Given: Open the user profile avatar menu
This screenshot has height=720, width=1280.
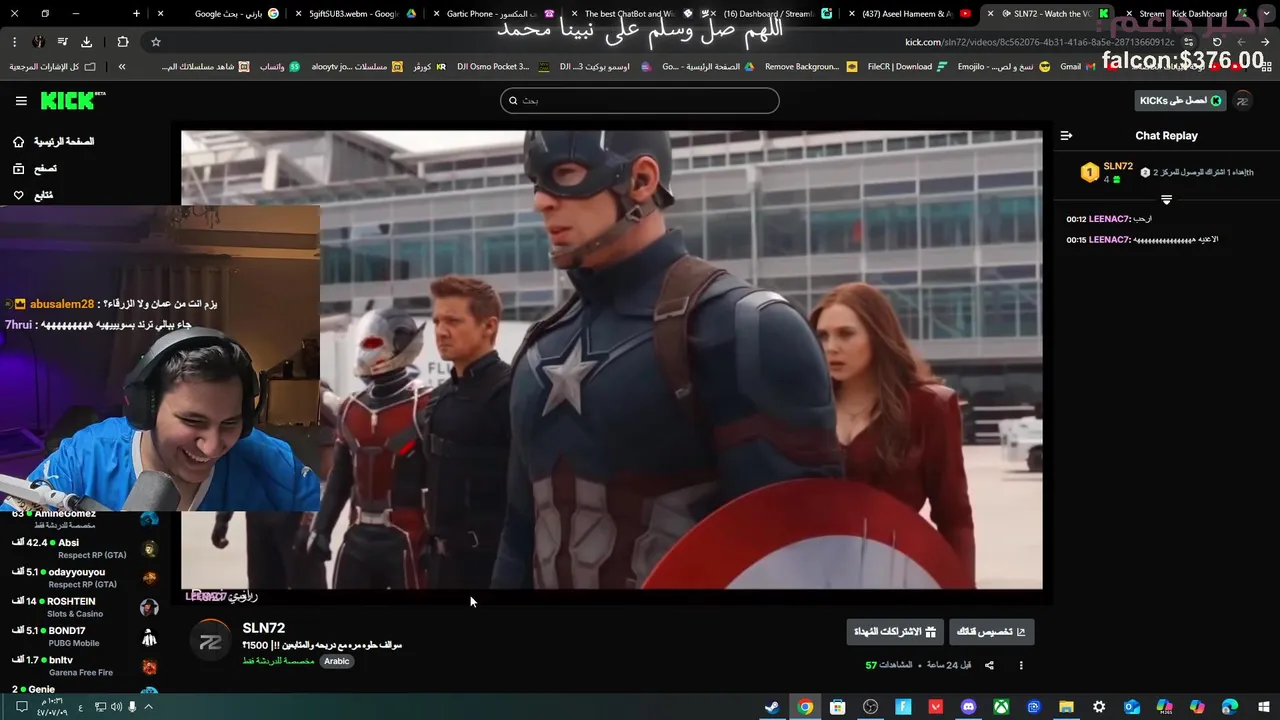Looking at the screenshot, I should [1243, 101].
